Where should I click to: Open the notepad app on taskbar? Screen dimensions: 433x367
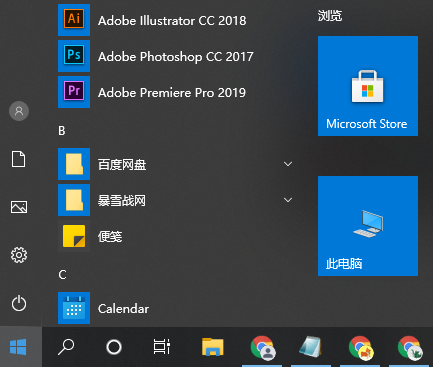point(311,347)
